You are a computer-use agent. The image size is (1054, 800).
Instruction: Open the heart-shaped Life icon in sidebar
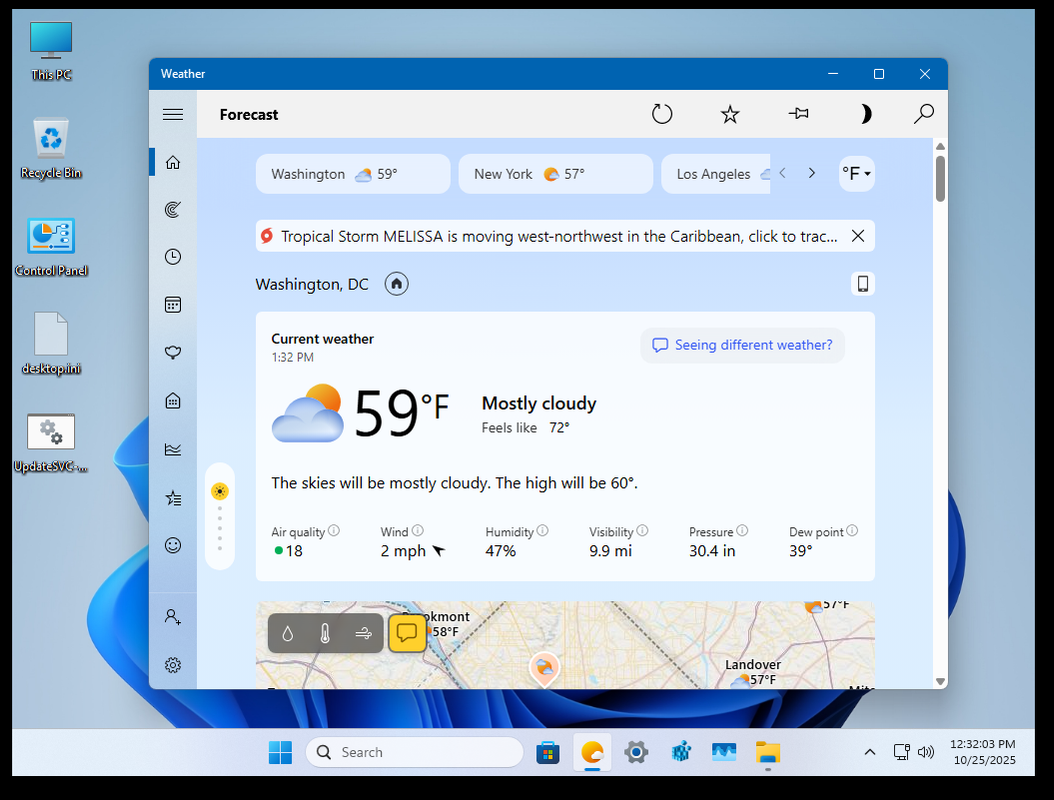pos(173,352)
